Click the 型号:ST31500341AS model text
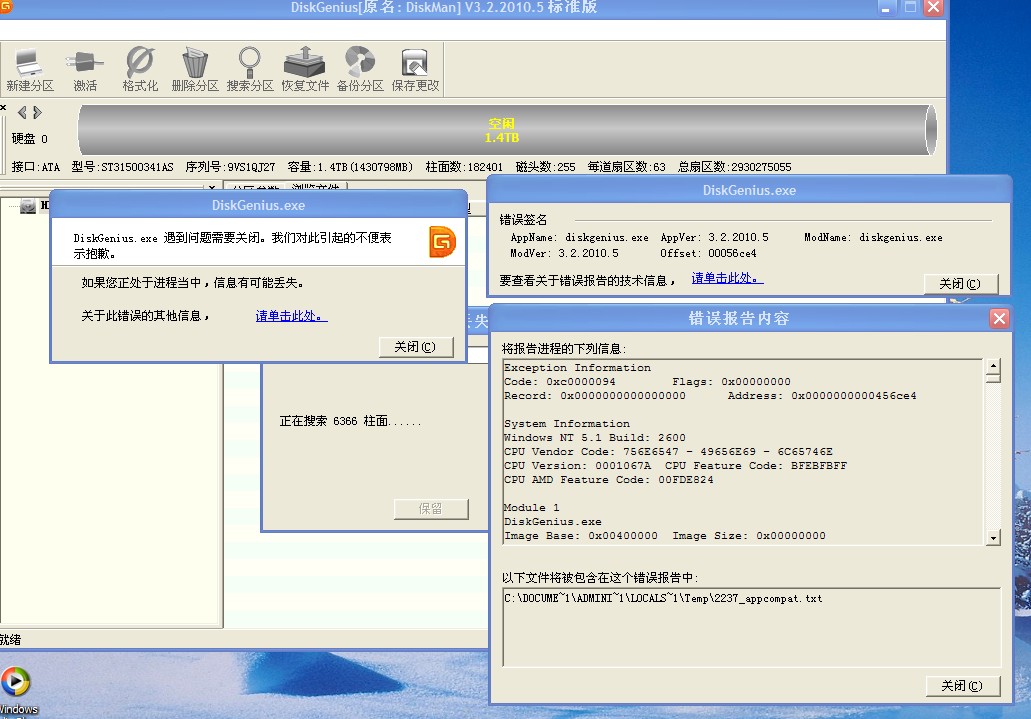The width and height of the screenshot is (1031, 719). [122, 167]
